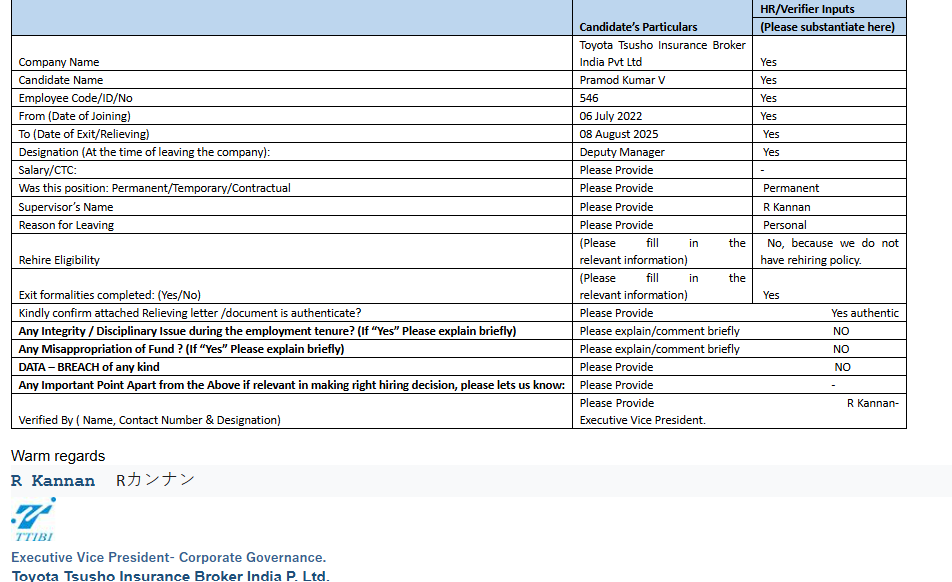Select the '06 July 2022' joining date

click(610, 116)
